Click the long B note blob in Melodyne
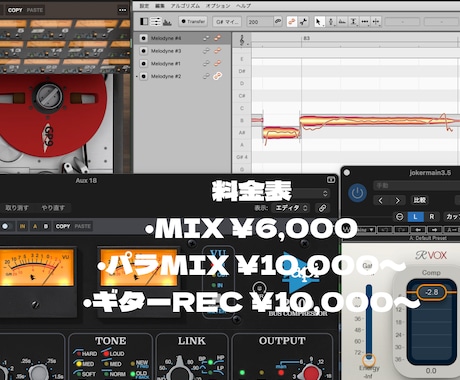 [378, 120]
